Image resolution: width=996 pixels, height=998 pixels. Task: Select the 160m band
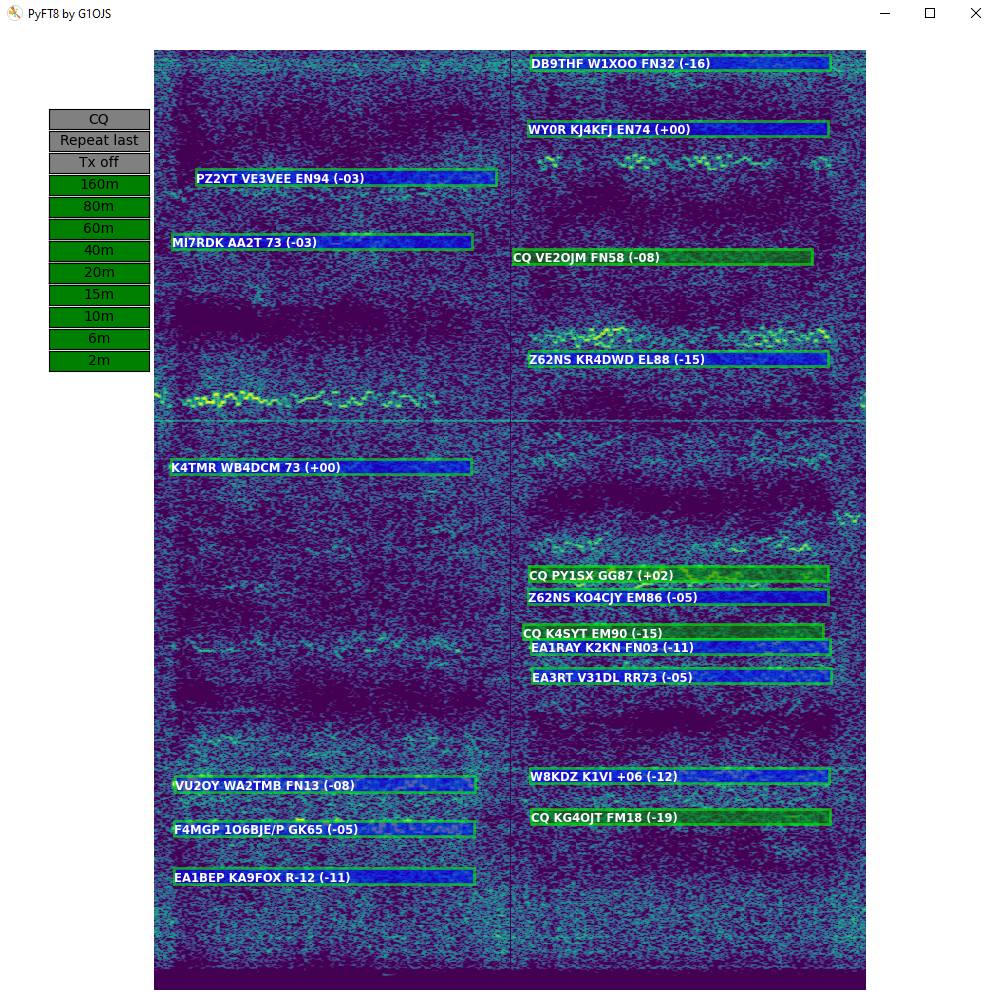pyautogui.click(x=98, y=184)
